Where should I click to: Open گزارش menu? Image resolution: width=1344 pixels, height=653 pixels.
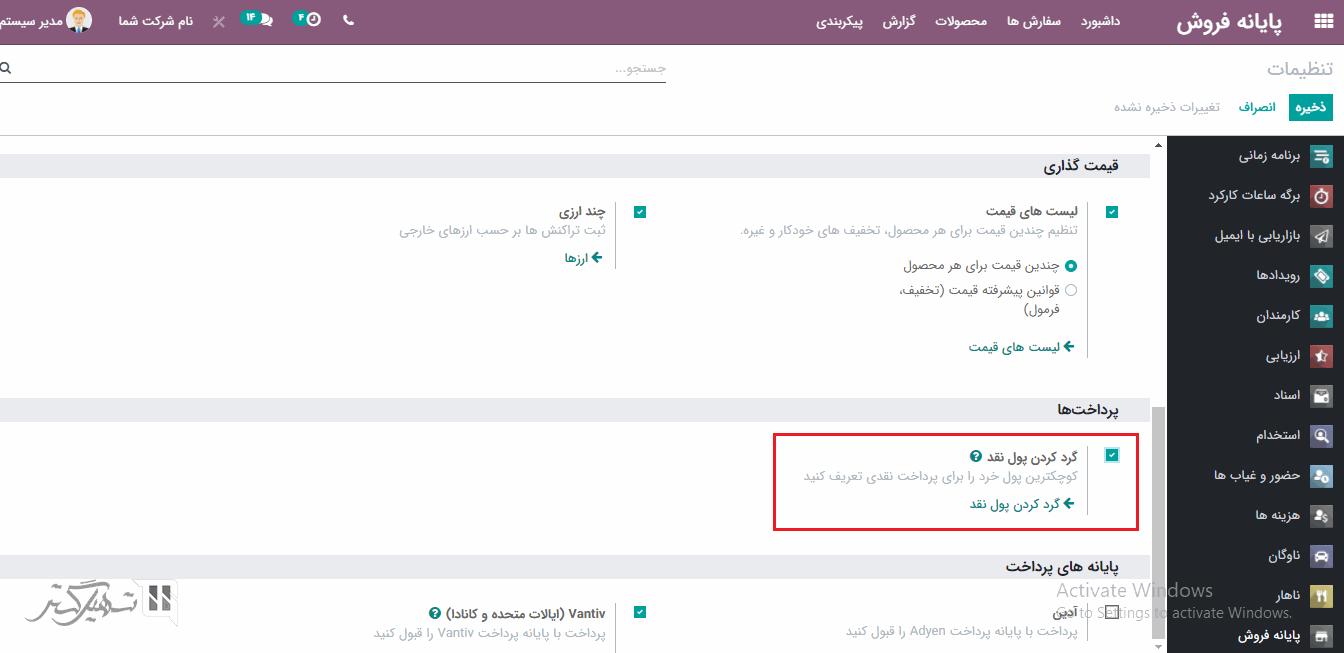point(899,21)
